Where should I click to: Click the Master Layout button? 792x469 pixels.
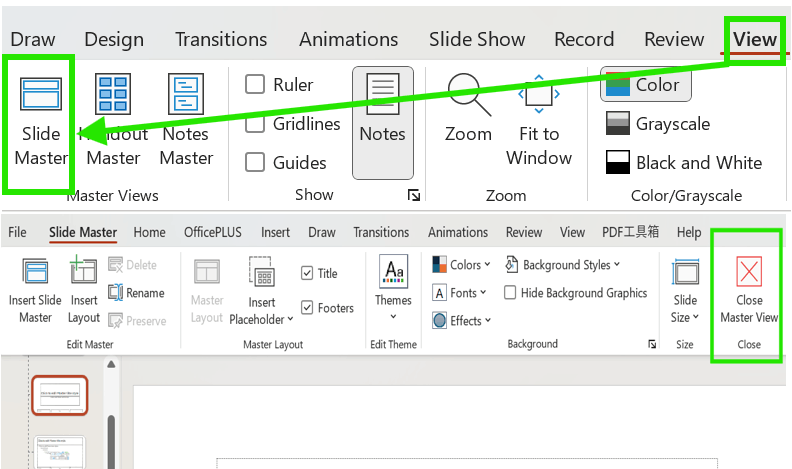tap(207, 291)
